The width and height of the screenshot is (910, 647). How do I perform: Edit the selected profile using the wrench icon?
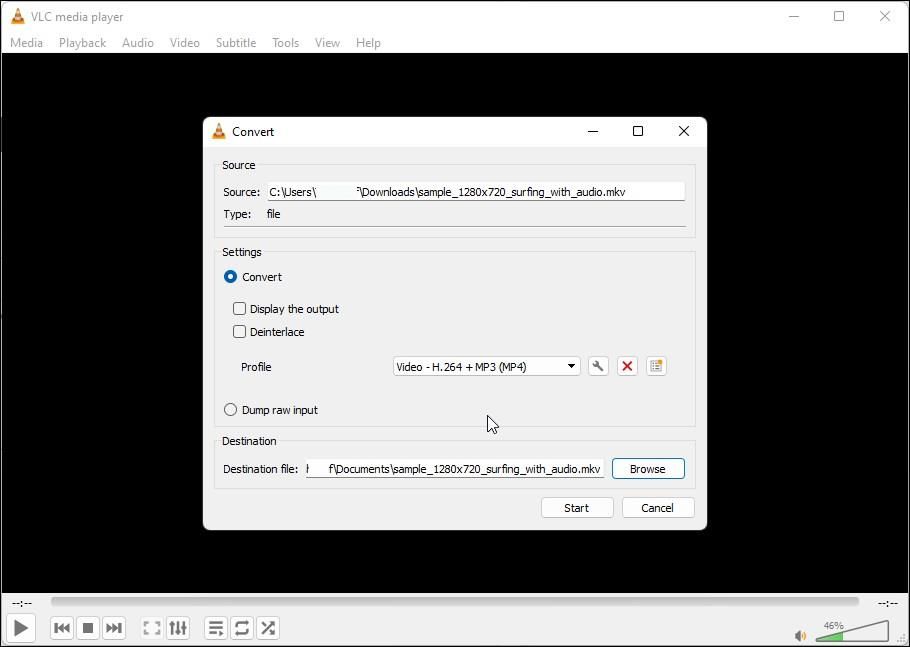597,366
